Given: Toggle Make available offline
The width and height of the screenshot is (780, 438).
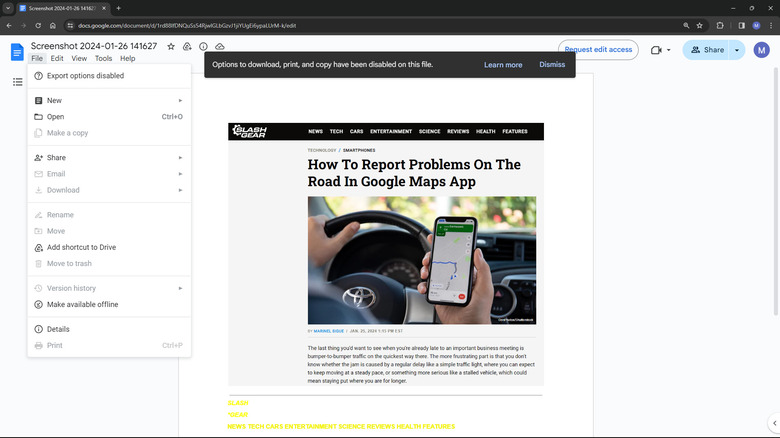Looking at the screenshot, I should (82, 304).
